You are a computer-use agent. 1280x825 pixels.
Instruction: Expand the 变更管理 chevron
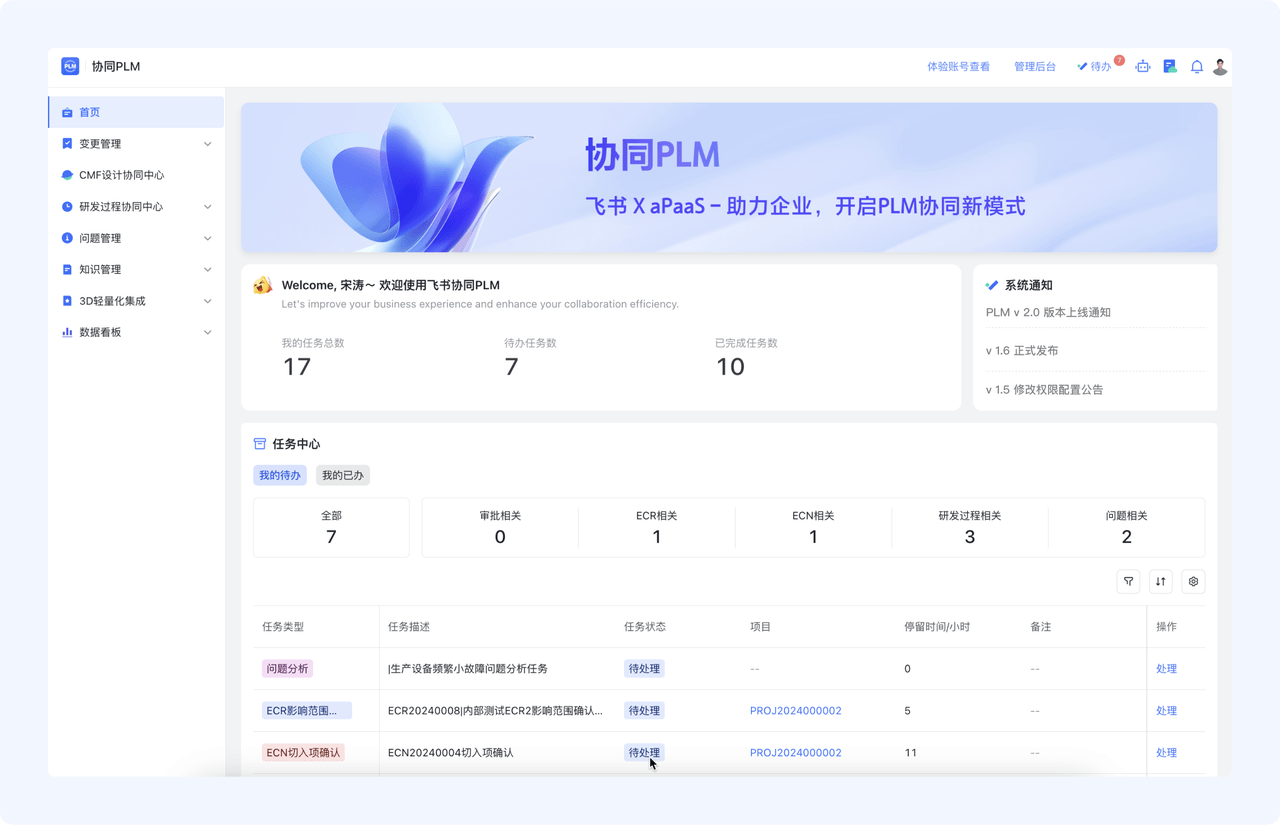click(x=207, y=144)
